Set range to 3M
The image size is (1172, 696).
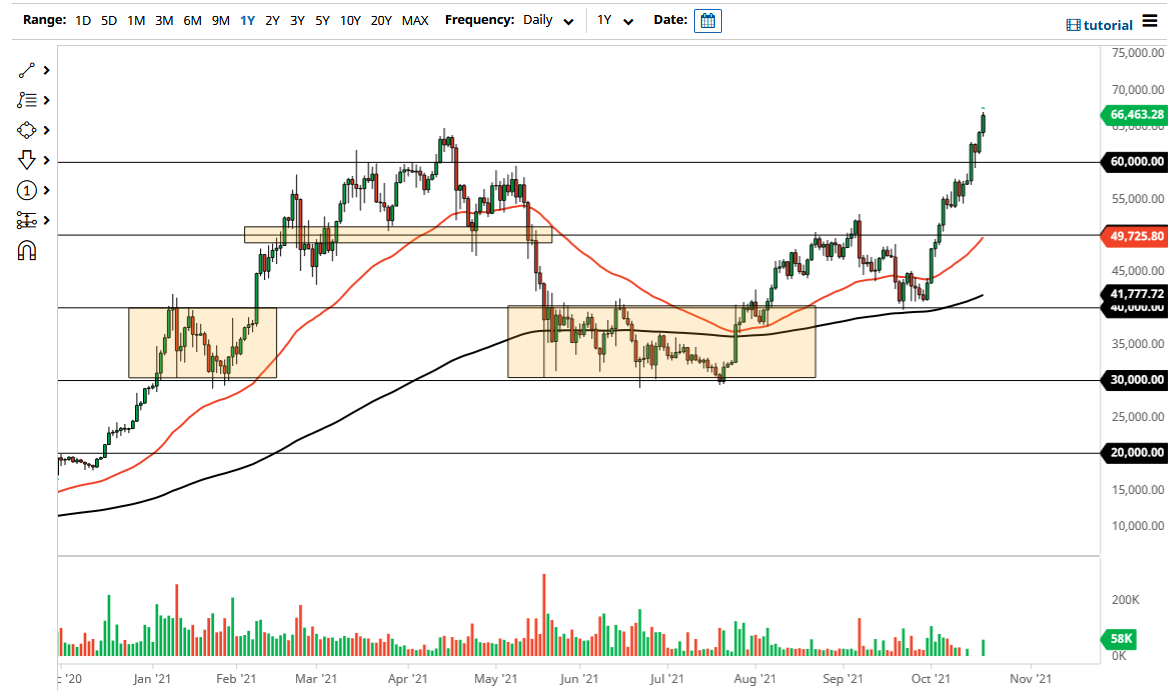tap(164, 21)
